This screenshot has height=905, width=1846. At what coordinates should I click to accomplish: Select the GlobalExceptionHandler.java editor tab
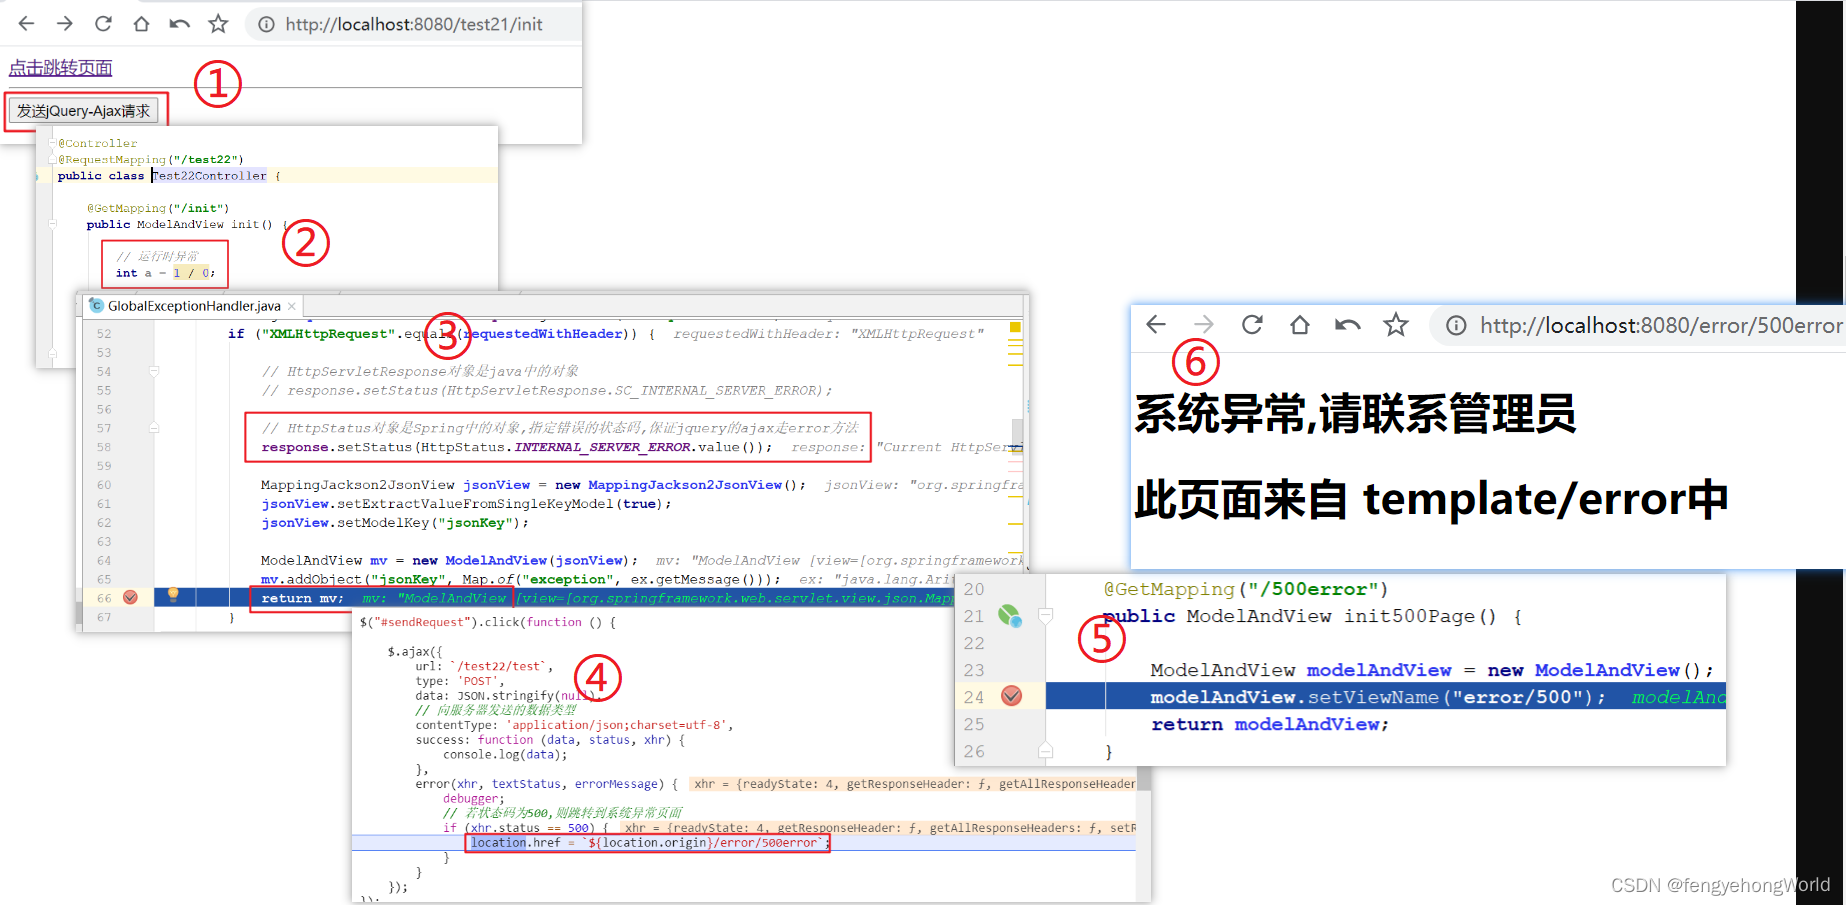[193, 306]
